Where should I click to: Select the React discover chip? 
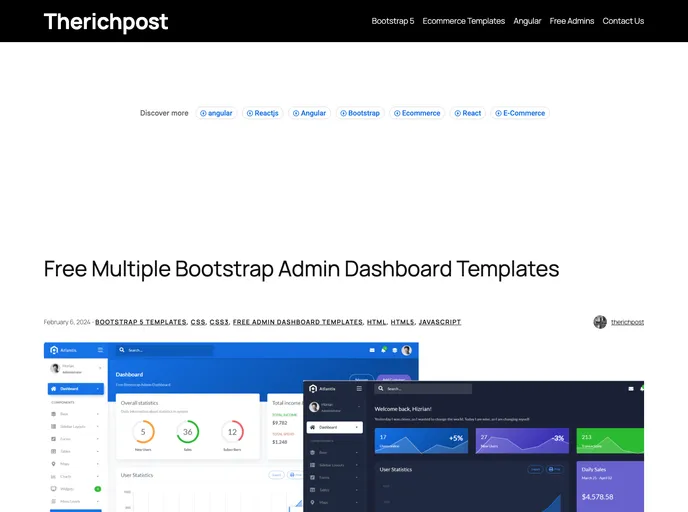(x=467, y=113)
